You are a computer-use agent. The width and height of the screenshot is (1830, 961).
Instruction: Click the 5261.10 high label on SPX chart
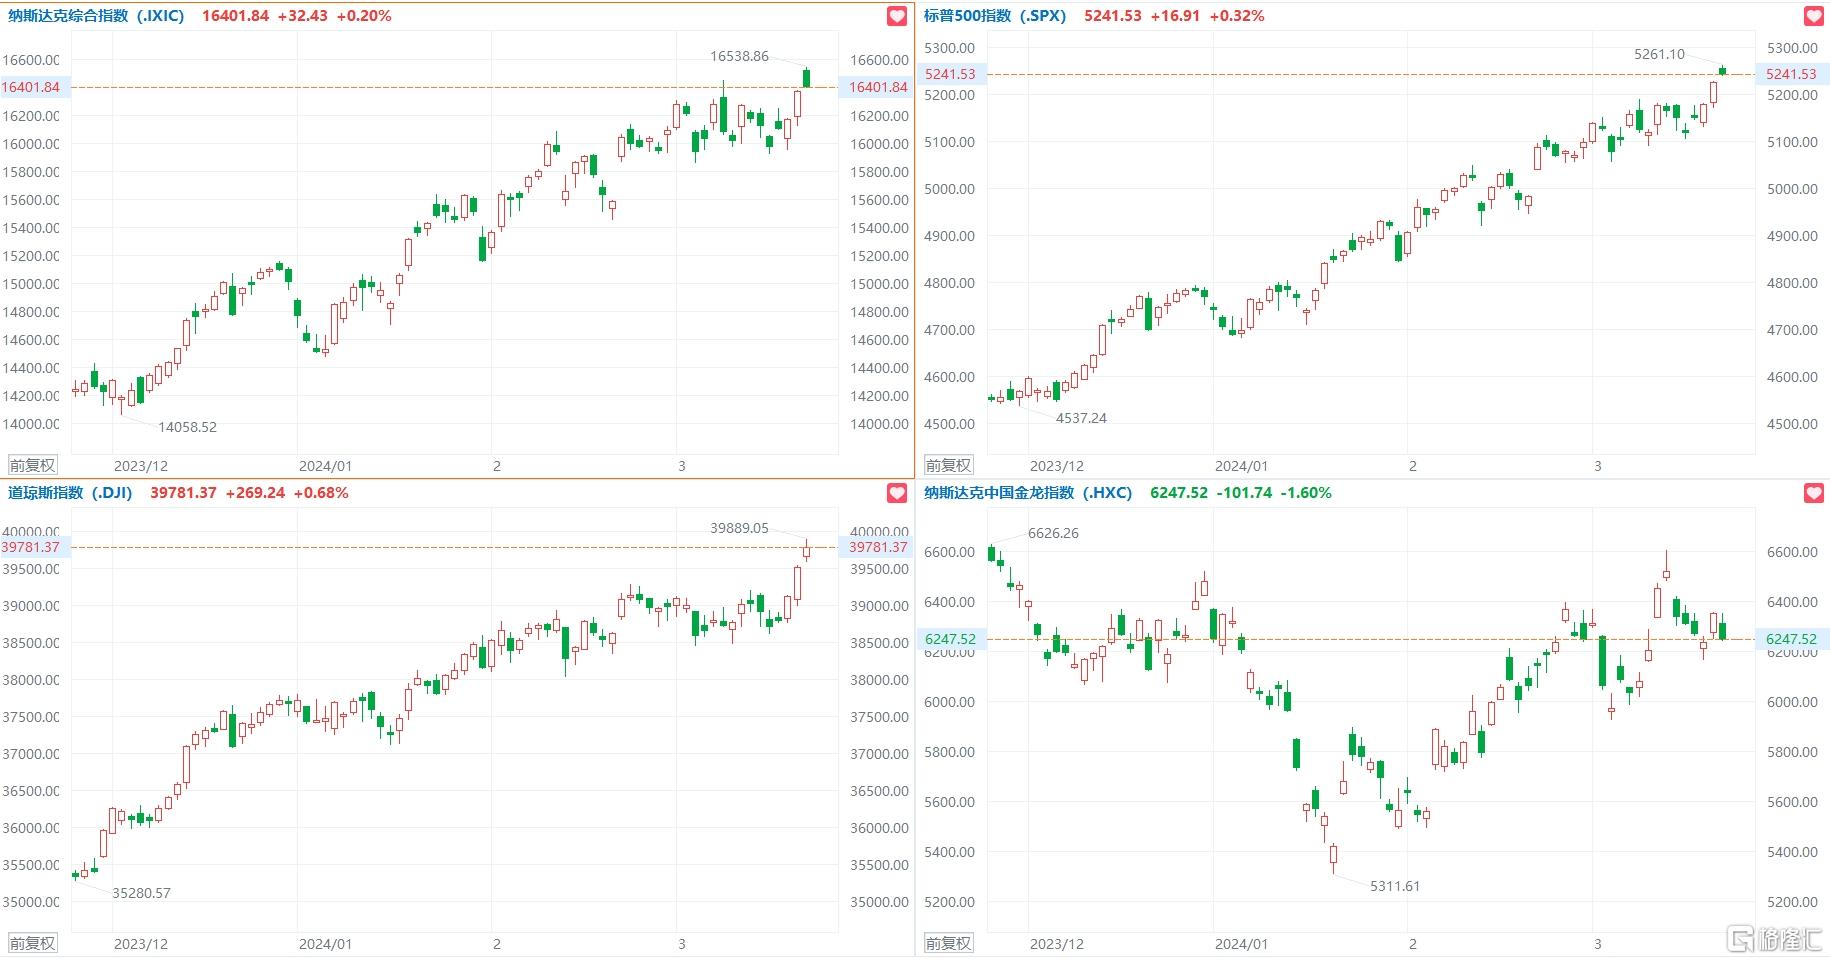[x=1659, y=54]
